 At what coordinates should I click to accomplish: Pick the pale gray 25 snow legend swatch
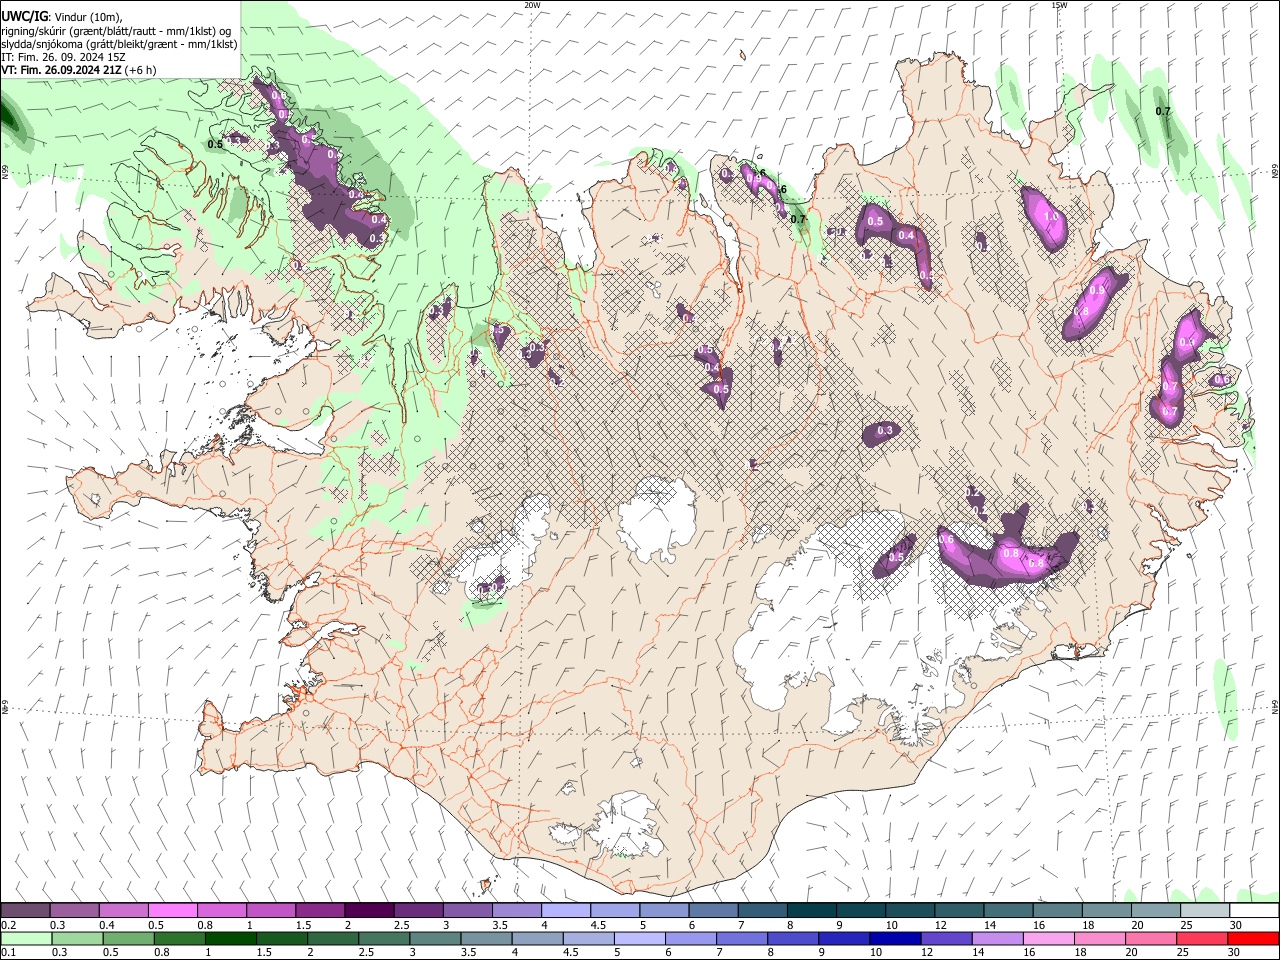(x=1204, y=910)
